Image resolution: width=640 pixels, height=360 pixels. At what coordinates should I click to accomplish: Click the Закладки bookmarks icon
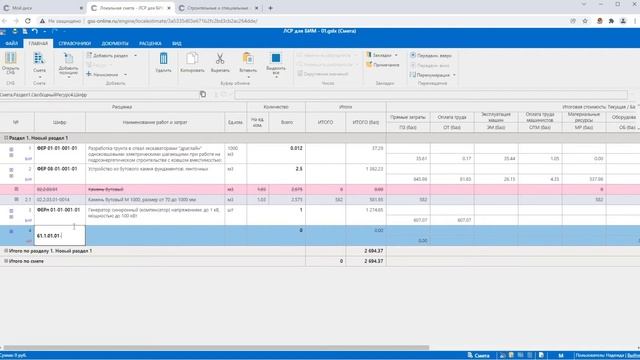tap(369, 55)
